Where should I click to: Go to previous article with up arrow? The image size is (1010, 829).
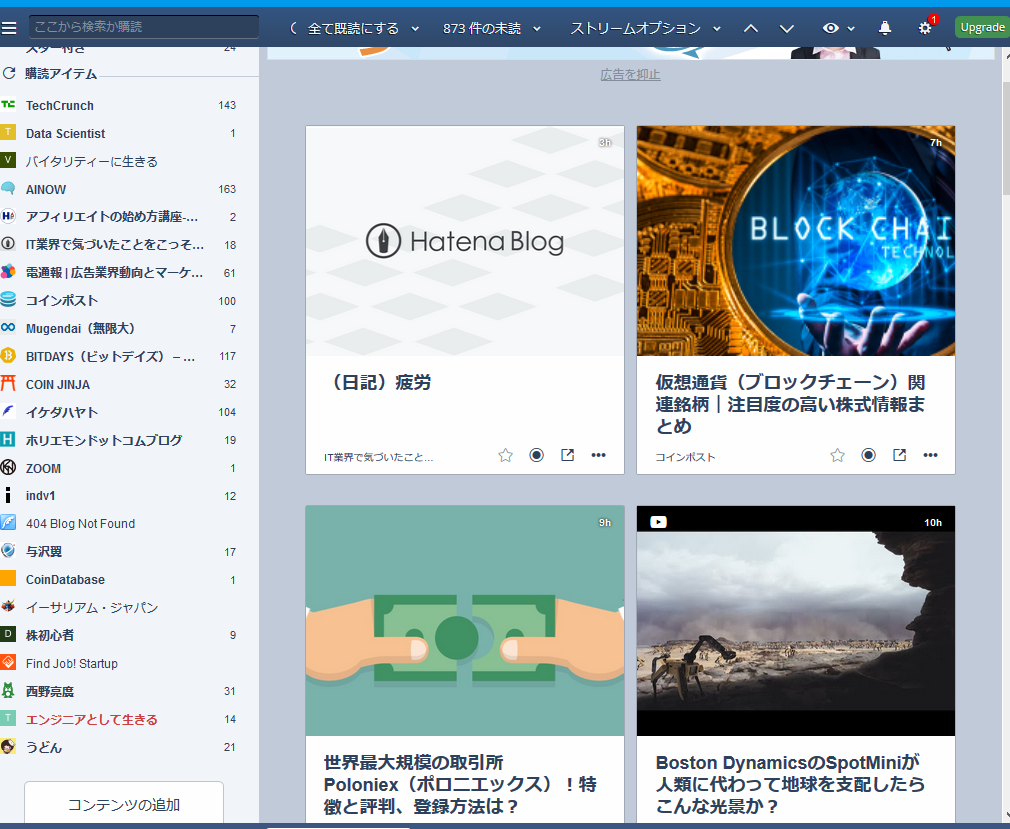[751, 28]
